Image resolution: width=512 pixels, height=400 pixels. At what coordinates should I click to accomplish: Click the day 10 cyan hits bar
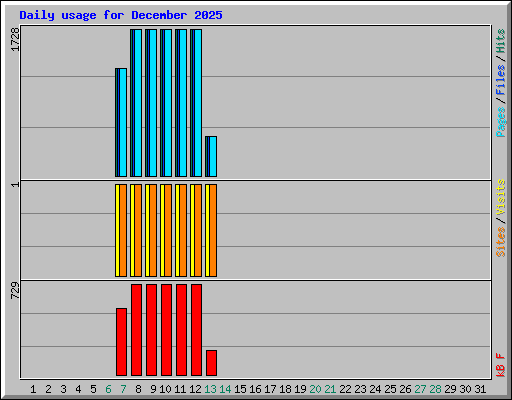pyautogui.click(x=168, y=103)
